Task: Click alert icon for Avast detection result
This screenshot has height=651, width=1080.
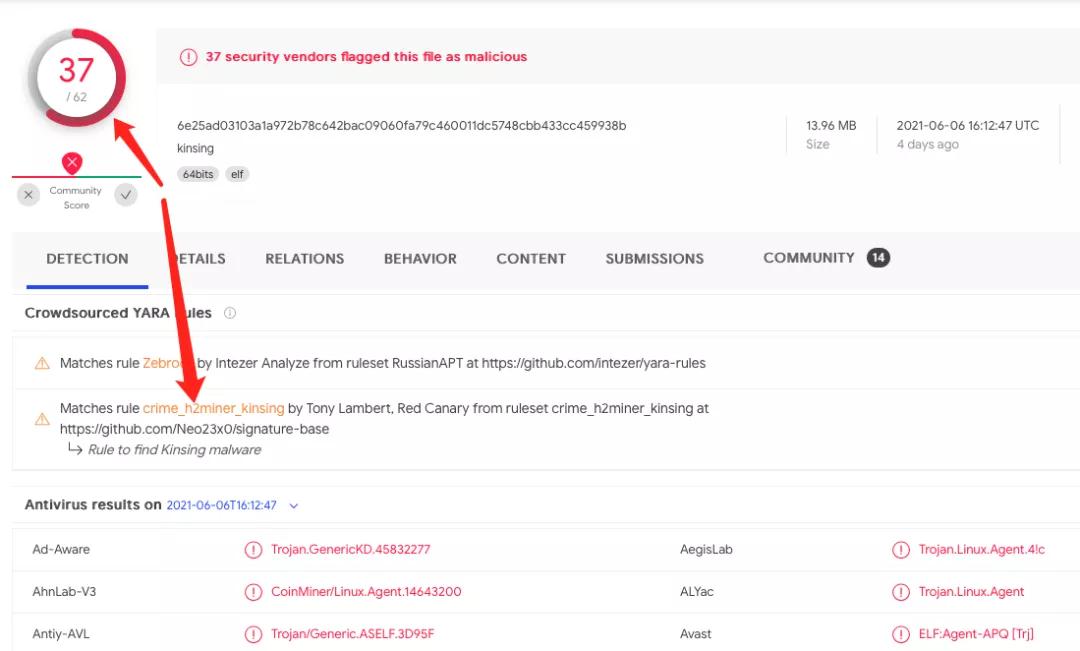Action: click(x=901, y=634)
